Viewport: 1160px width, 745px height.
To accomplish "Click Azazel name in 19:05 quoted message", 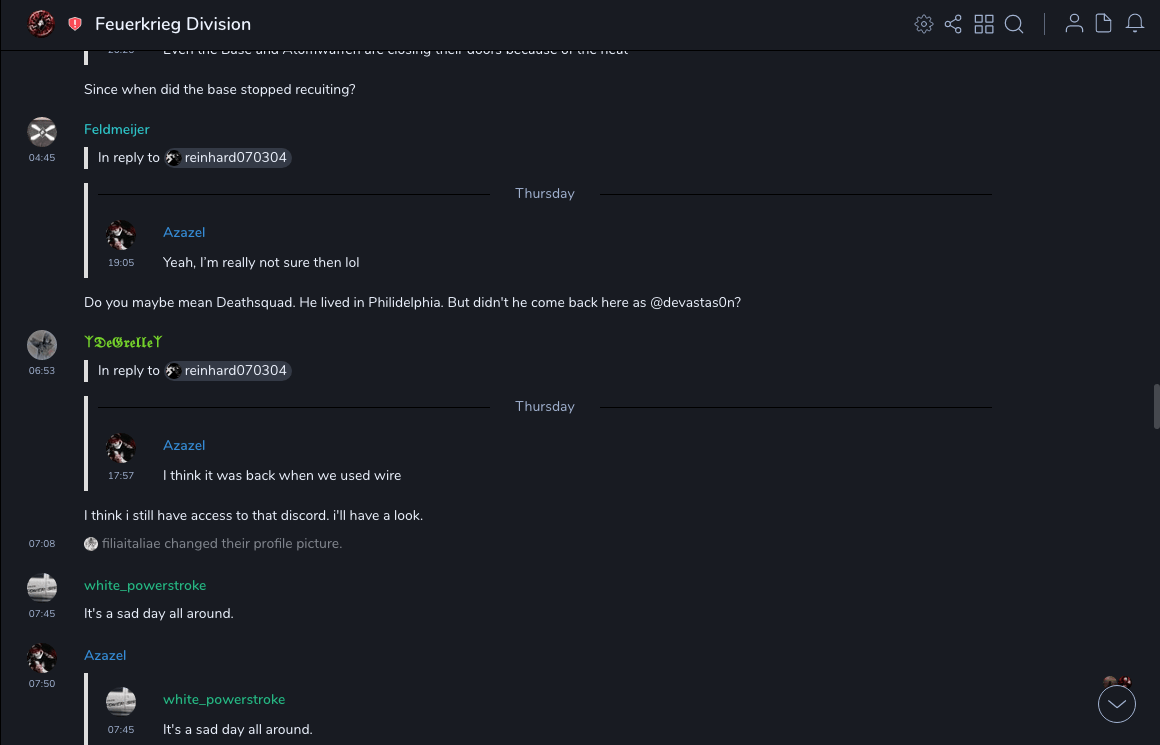I will (184, 232).
